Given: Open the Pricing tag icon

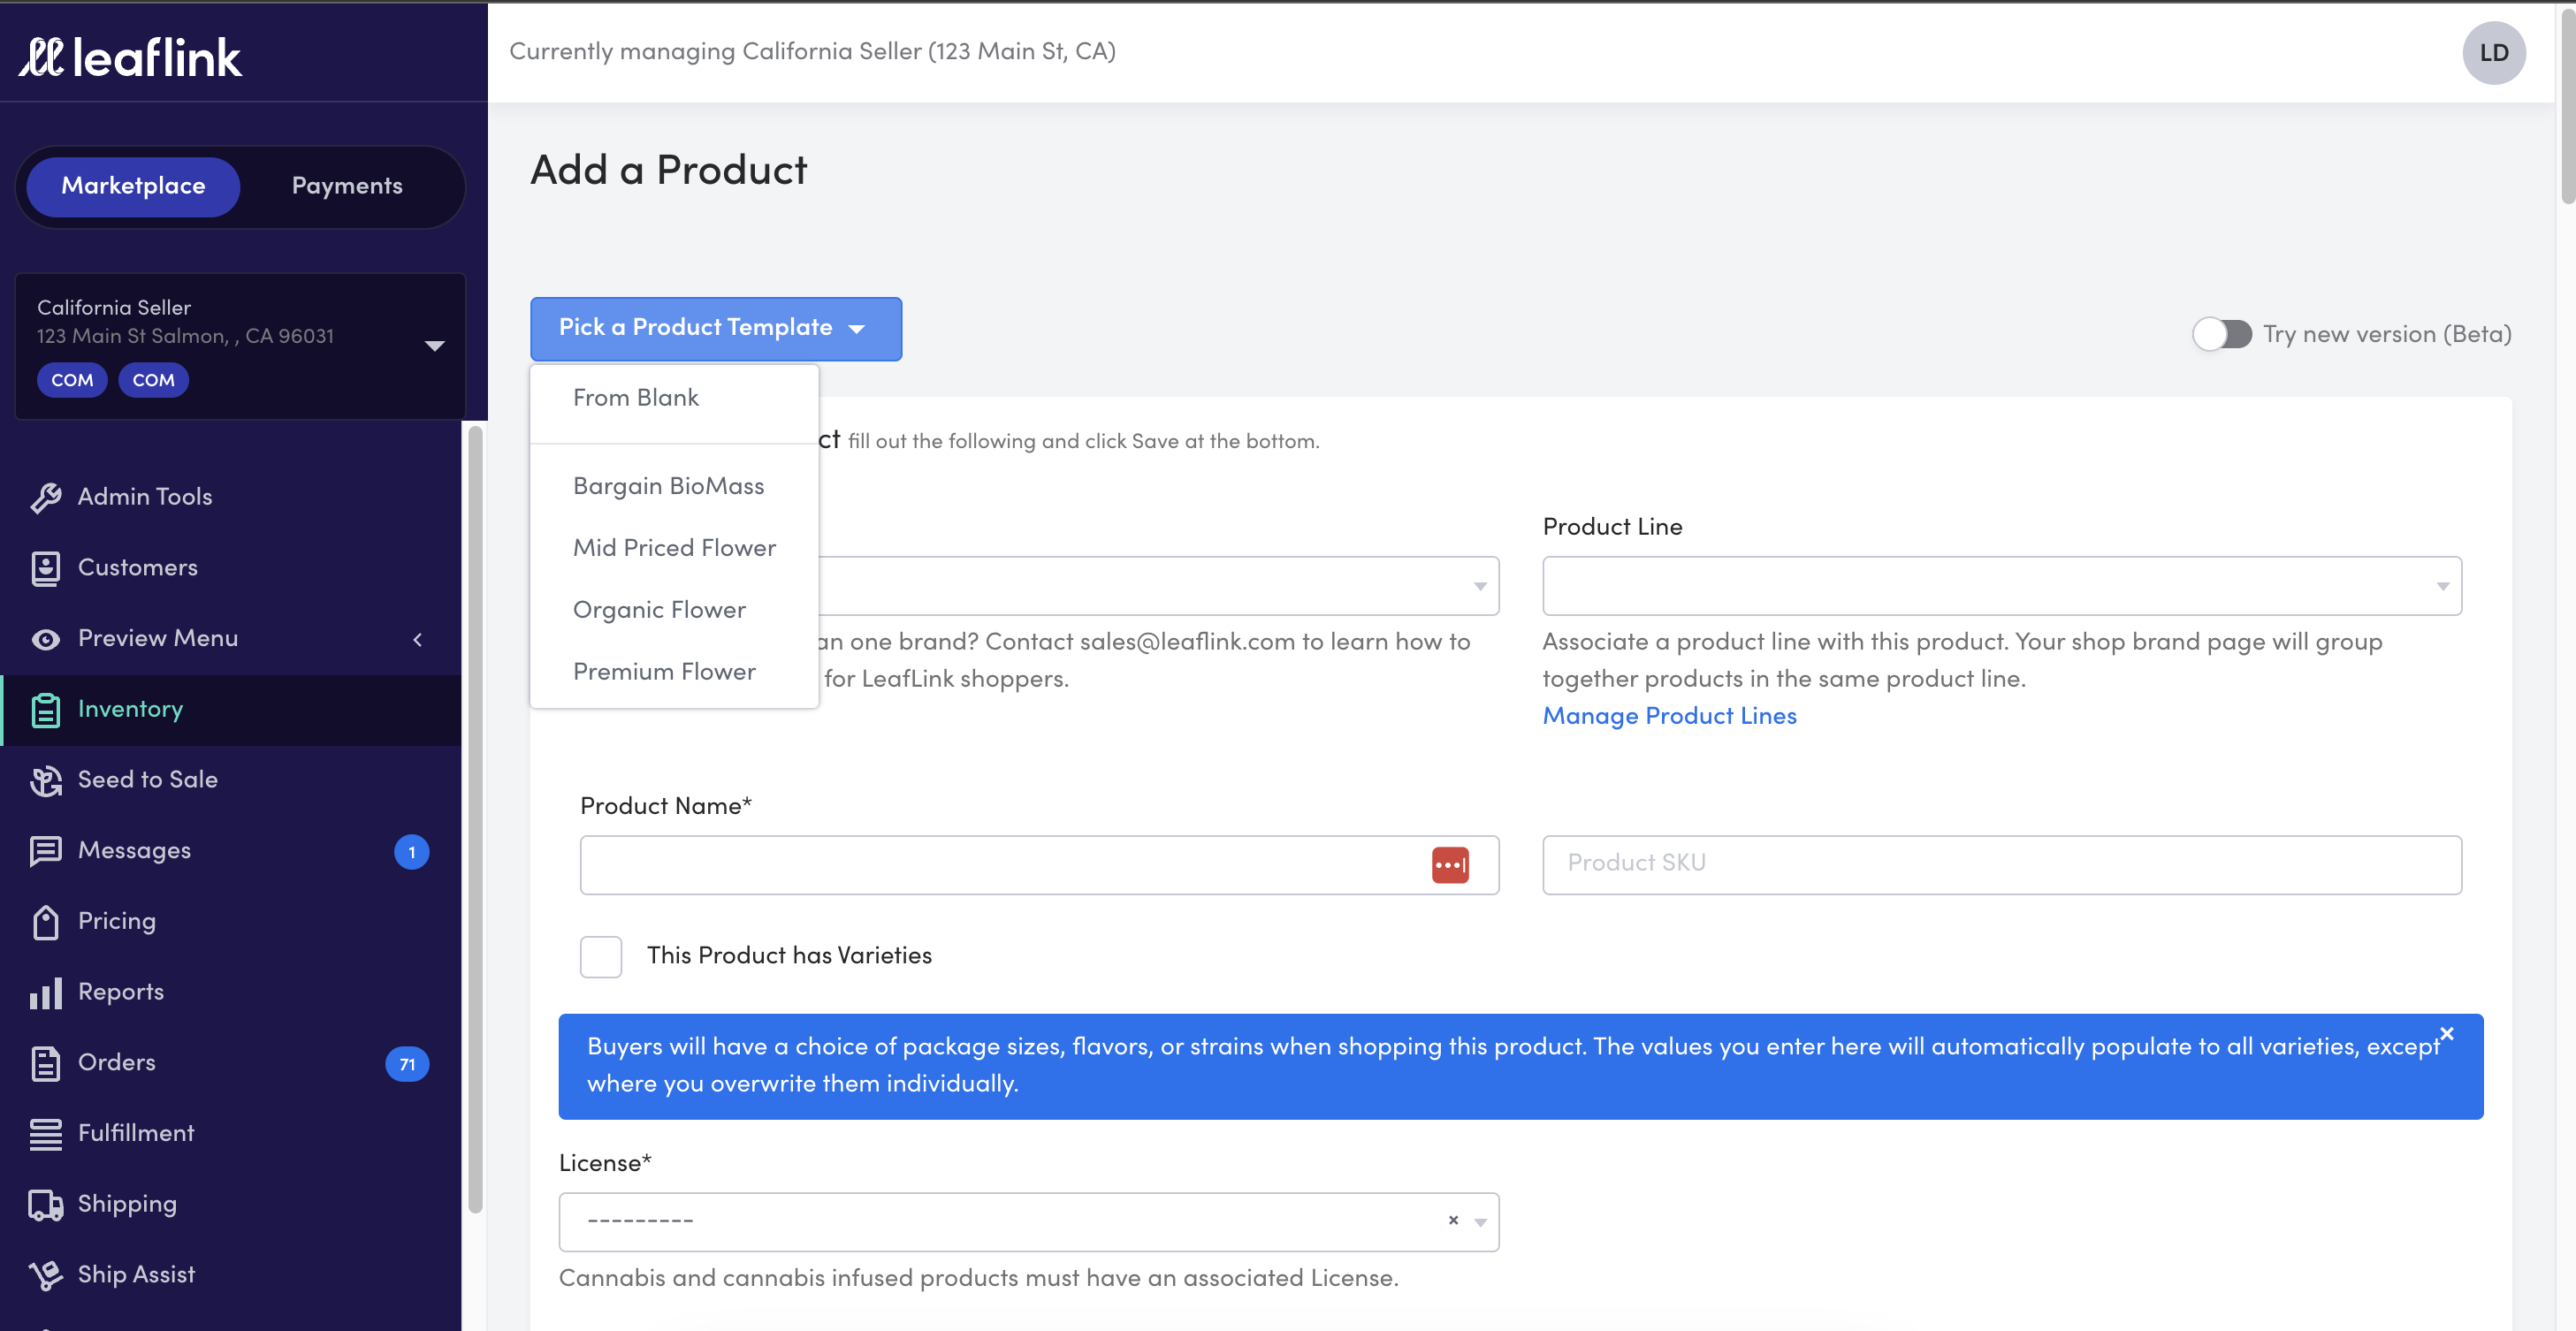Looking at the screenshot, I should [45, 922].
